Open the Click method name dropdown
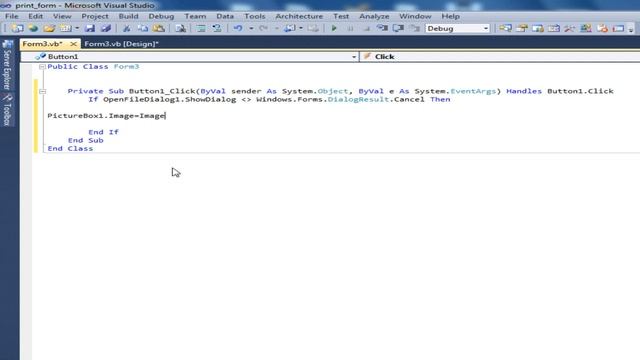640x360 pixels. 500,57
